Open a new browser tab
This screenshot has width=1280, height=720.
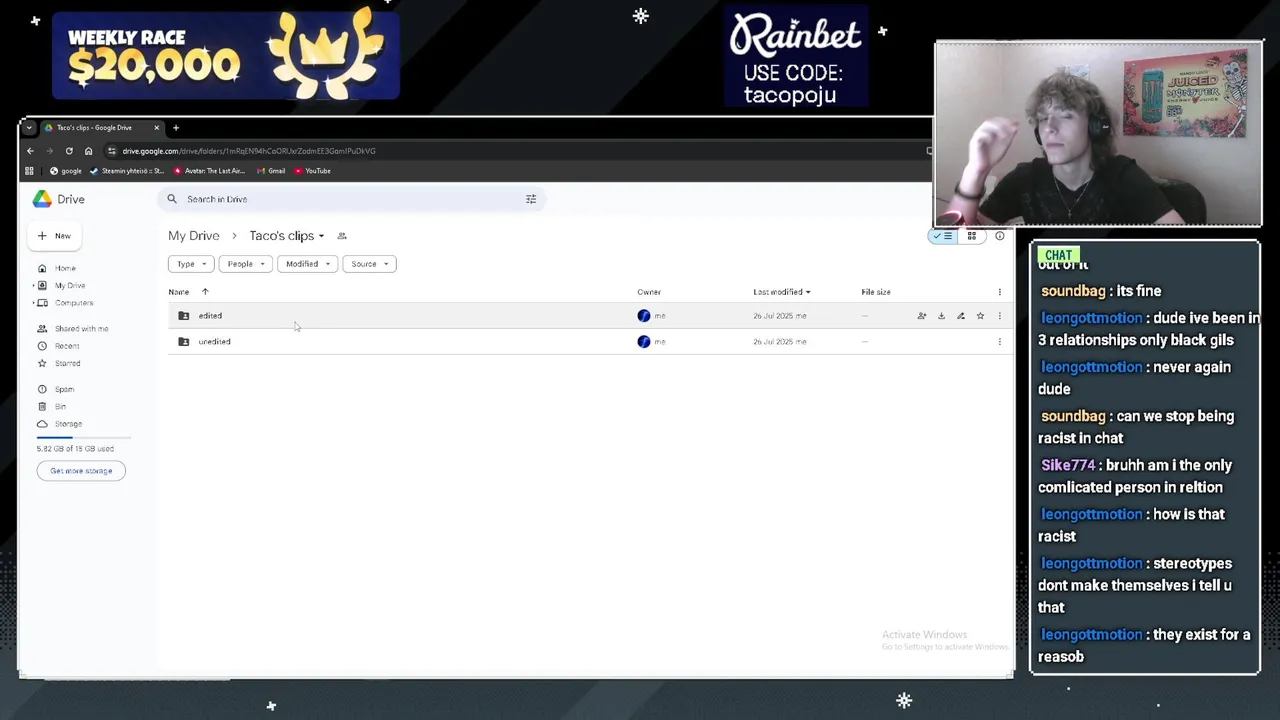[x=176, y=128]
